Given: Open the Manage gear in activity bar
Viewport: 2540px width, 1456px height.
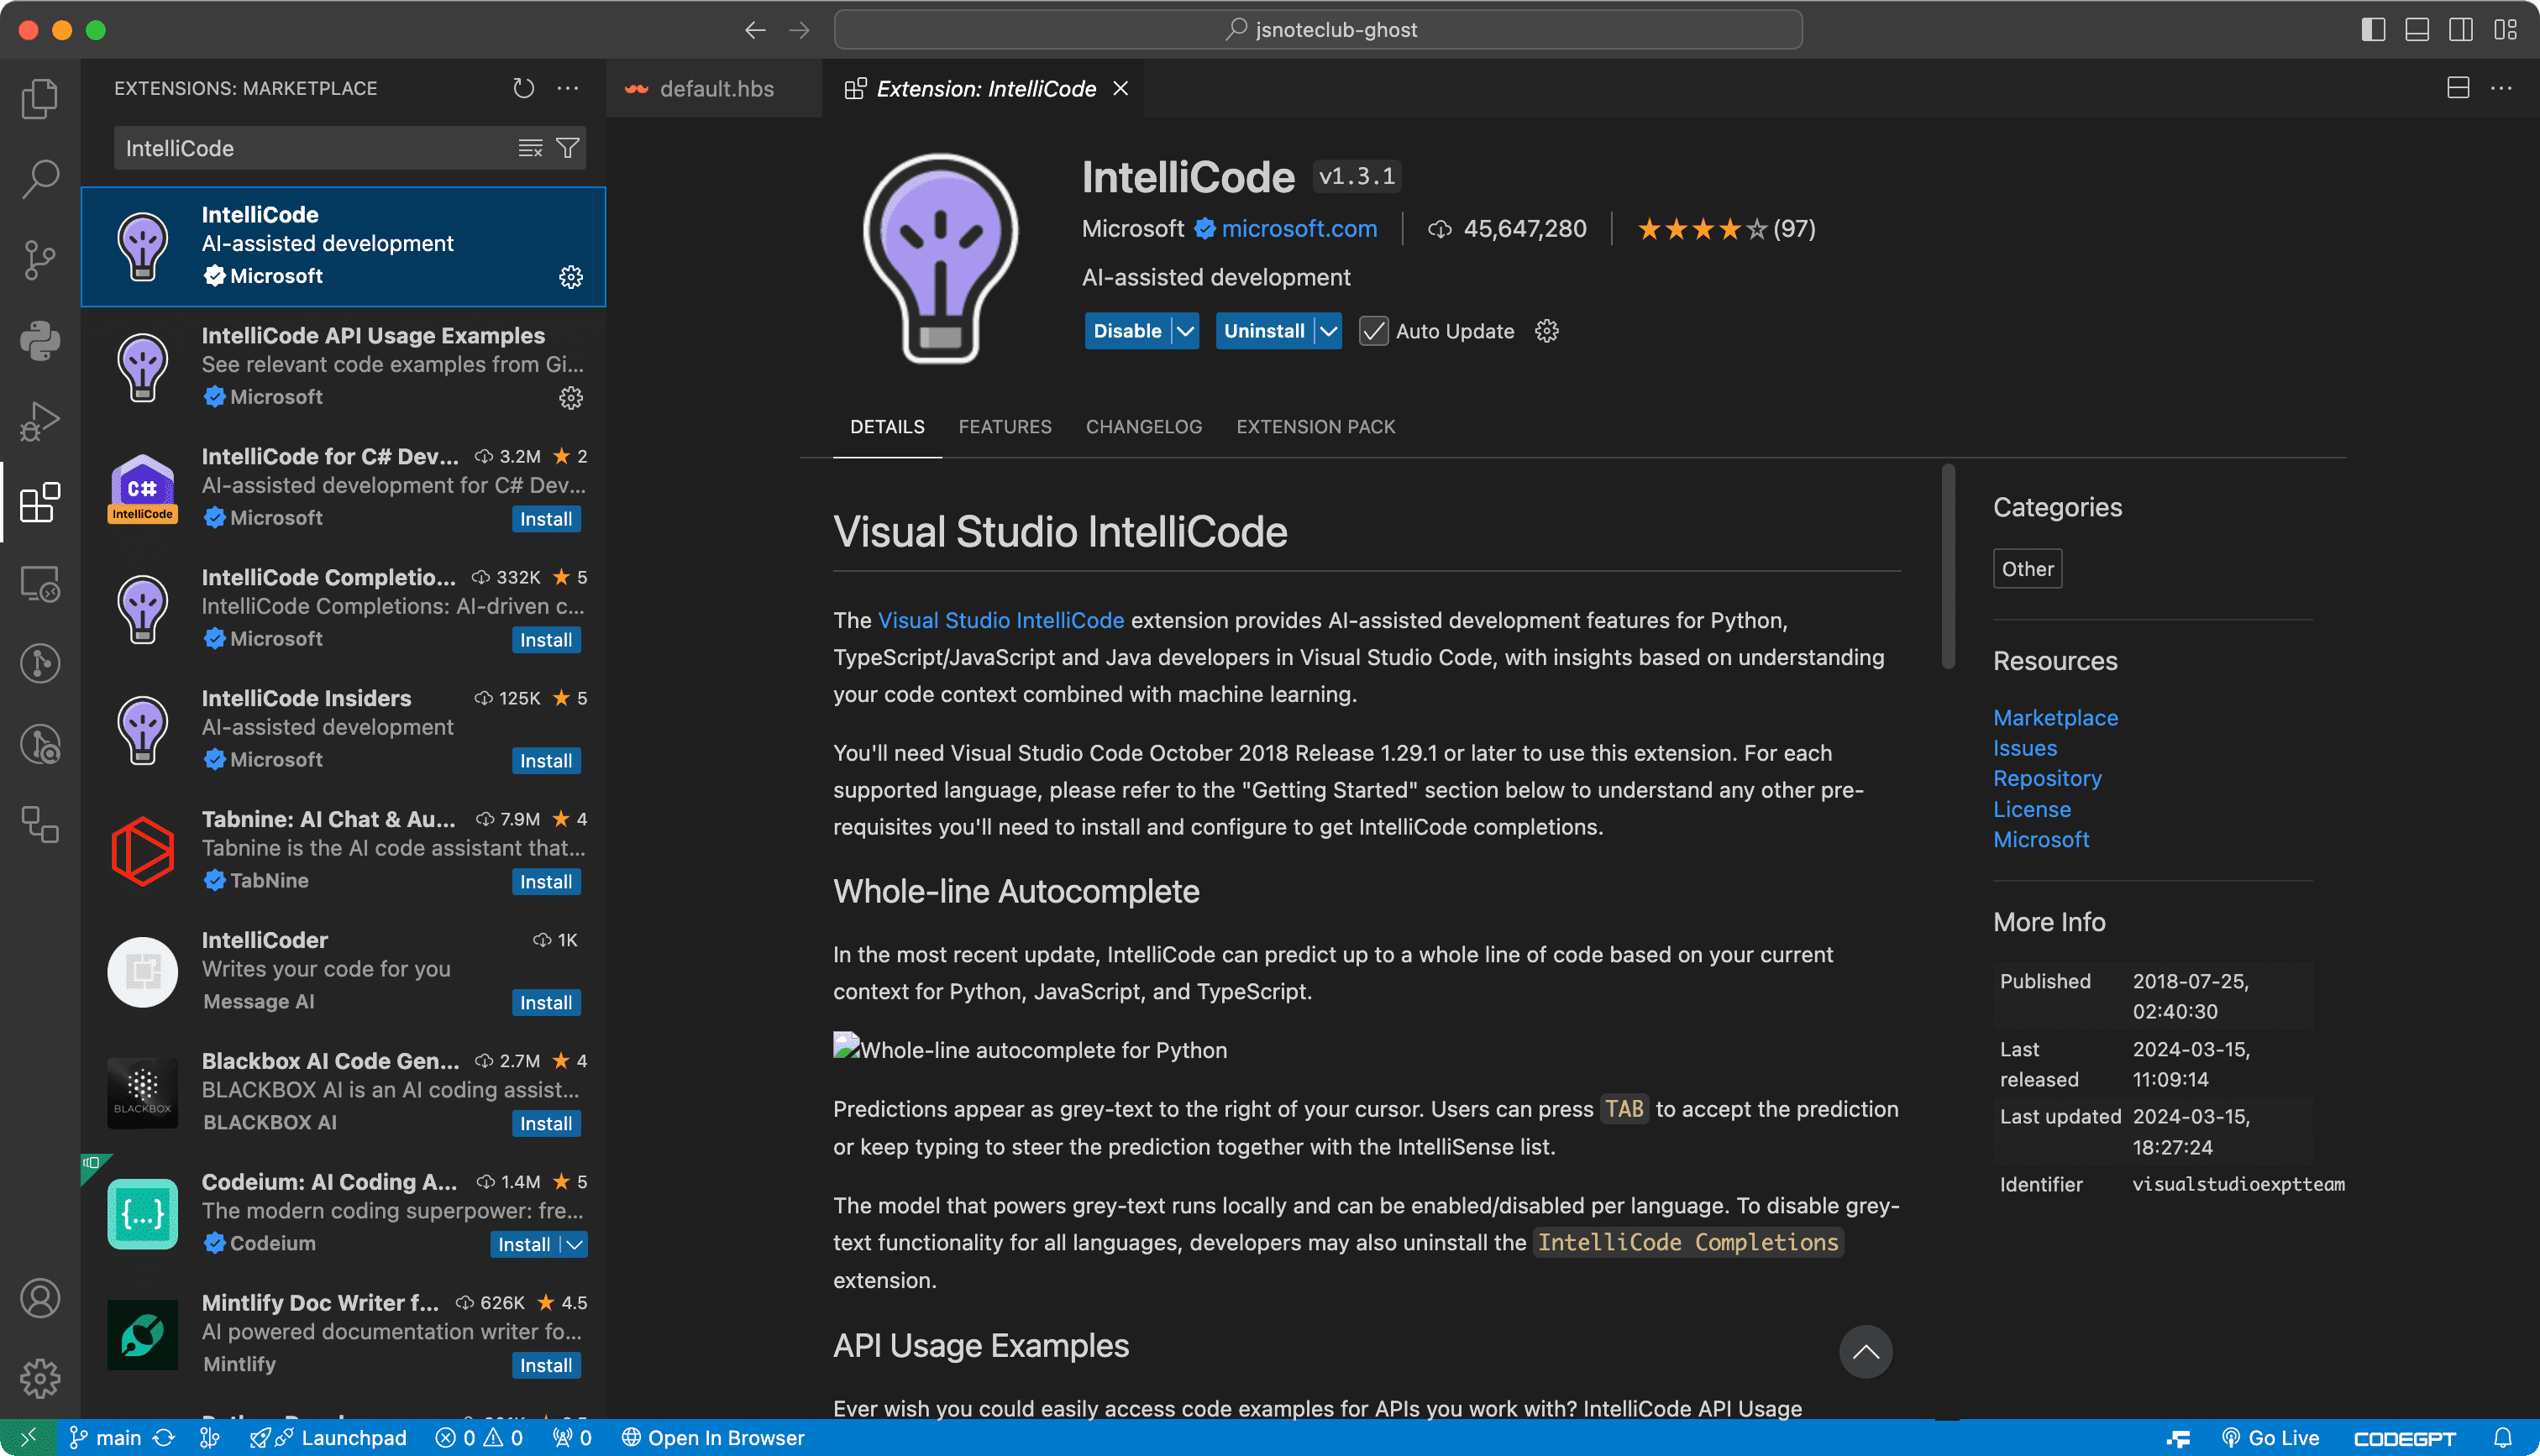Looking at the screenshot, I should tap(40, 1379).
